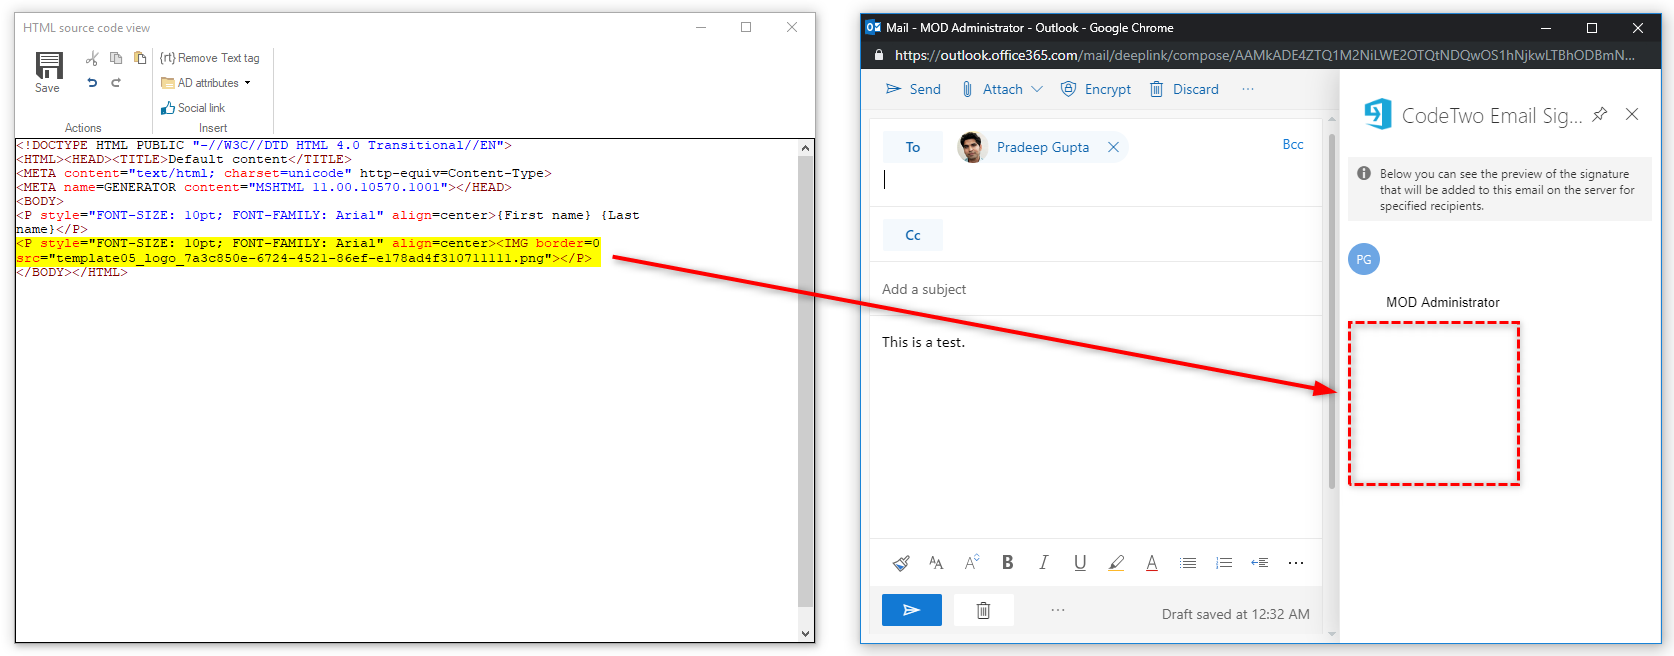The width and height of the screenshot is (1674, 656).
Task: Open the font color tool
Action: coord(1152,563)
